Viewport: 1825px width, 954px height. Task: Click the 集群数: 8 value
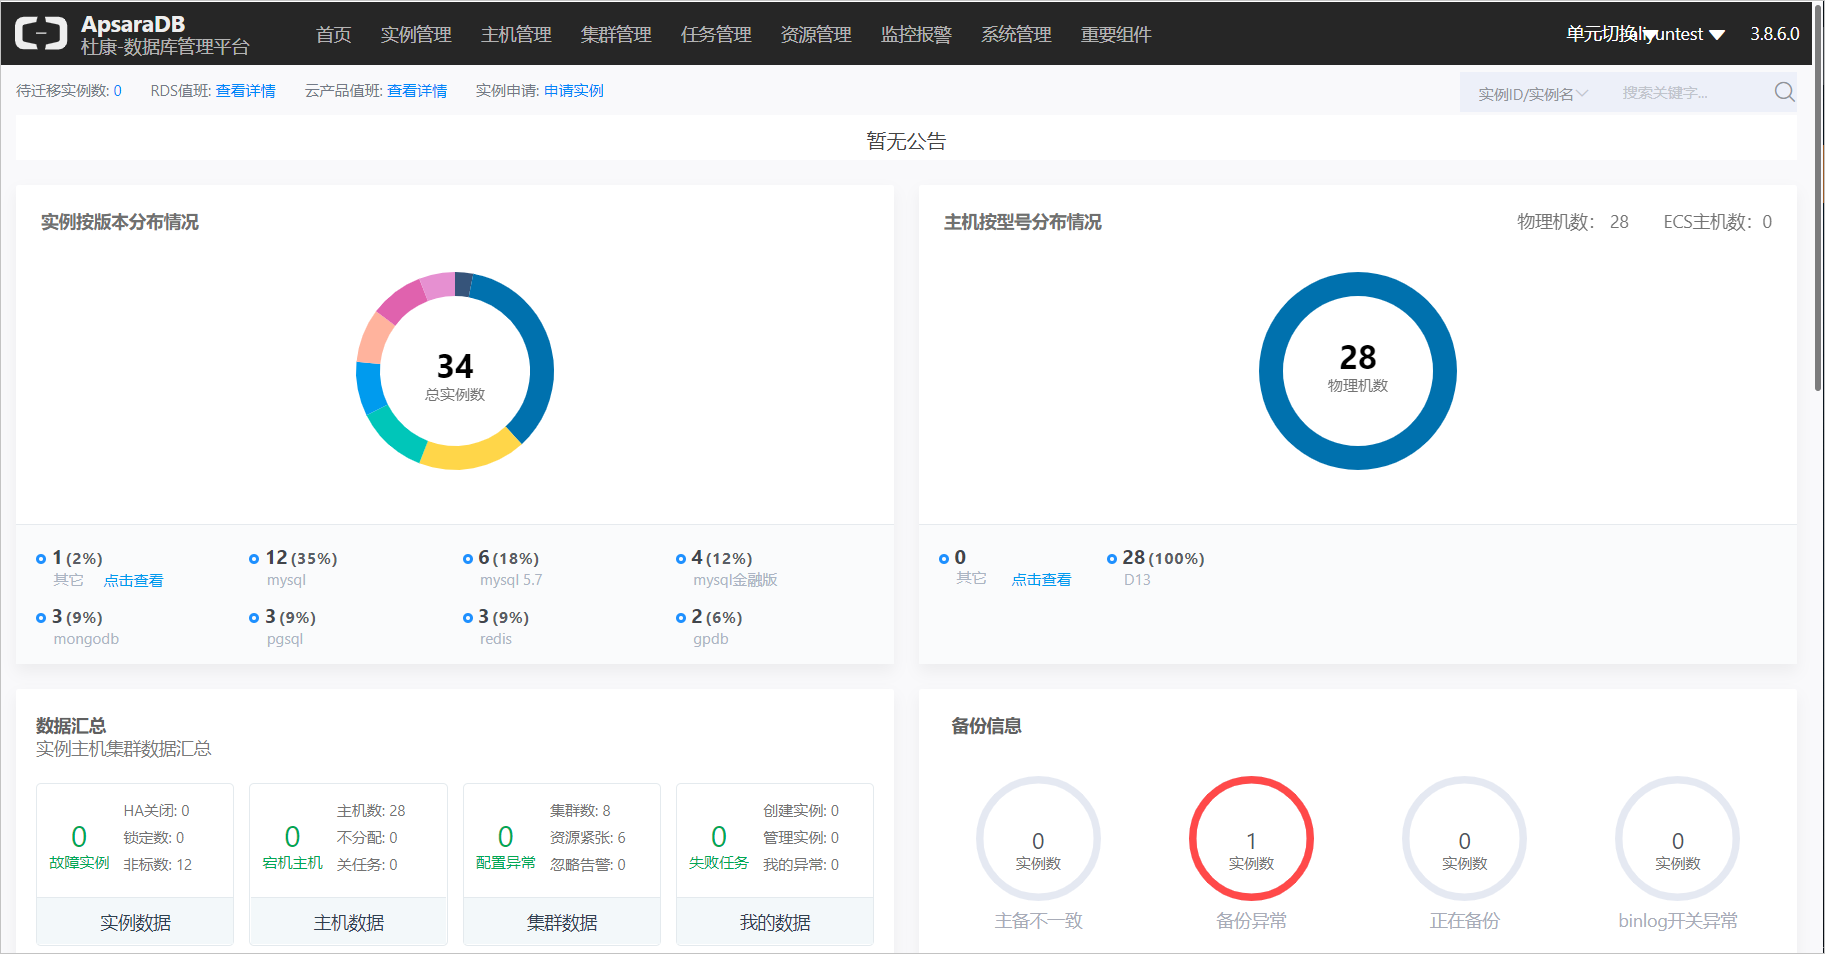pos(580,811)
